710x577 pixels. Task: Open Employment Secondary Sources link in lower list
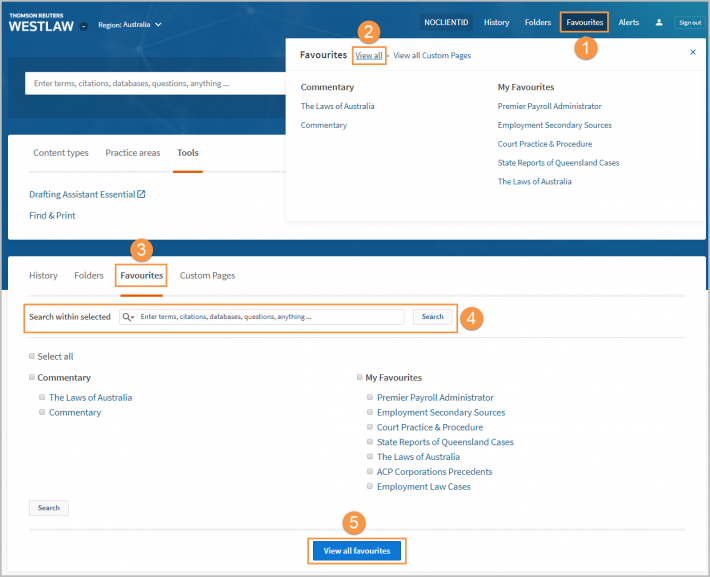click(441, 412)
